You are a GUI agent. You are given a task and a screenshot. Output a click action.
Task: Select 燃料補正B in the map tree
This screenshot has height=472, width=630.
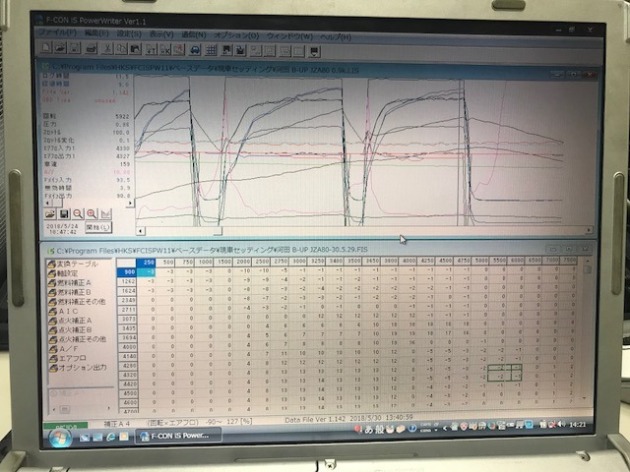(70, 292)
